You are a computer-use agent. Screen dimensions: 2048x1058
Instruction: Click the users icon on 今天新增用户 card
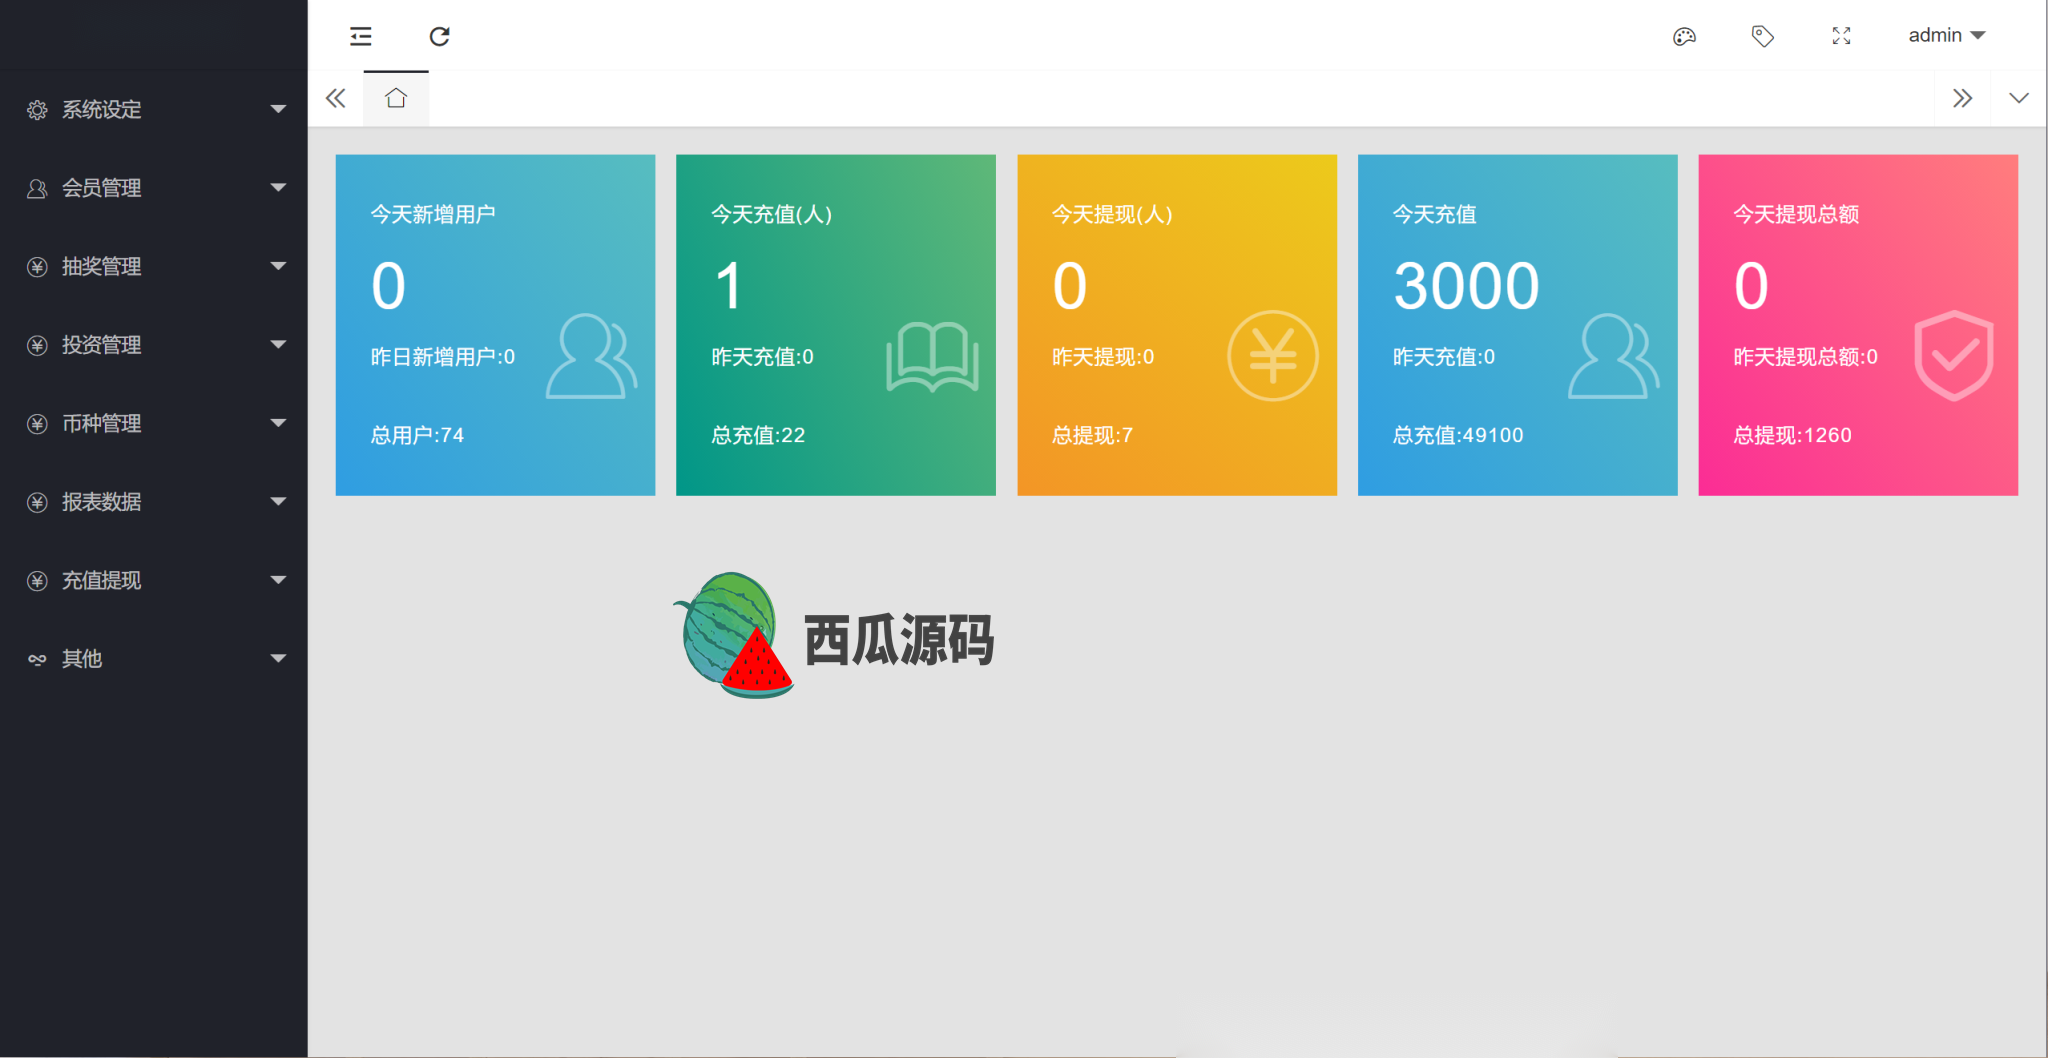(591, 356)
